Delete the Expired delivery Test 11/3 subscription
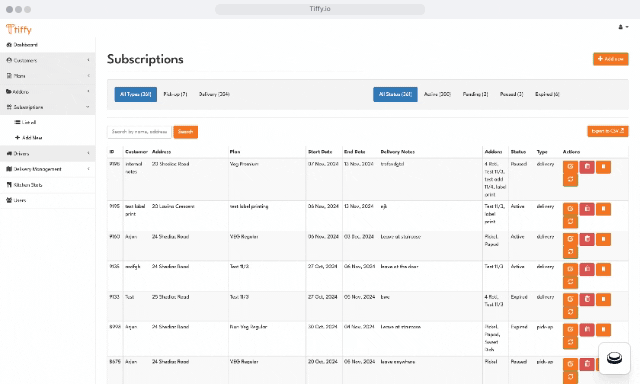640x384 pixels. point(587,300)
